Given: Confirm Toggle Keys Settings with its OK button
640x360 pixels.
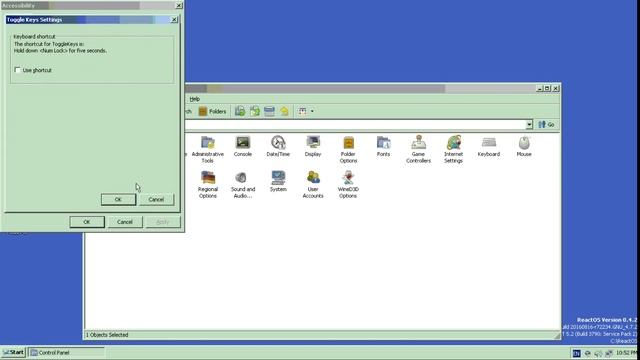Looking at the screenshot, I should (x=118, y=200).
